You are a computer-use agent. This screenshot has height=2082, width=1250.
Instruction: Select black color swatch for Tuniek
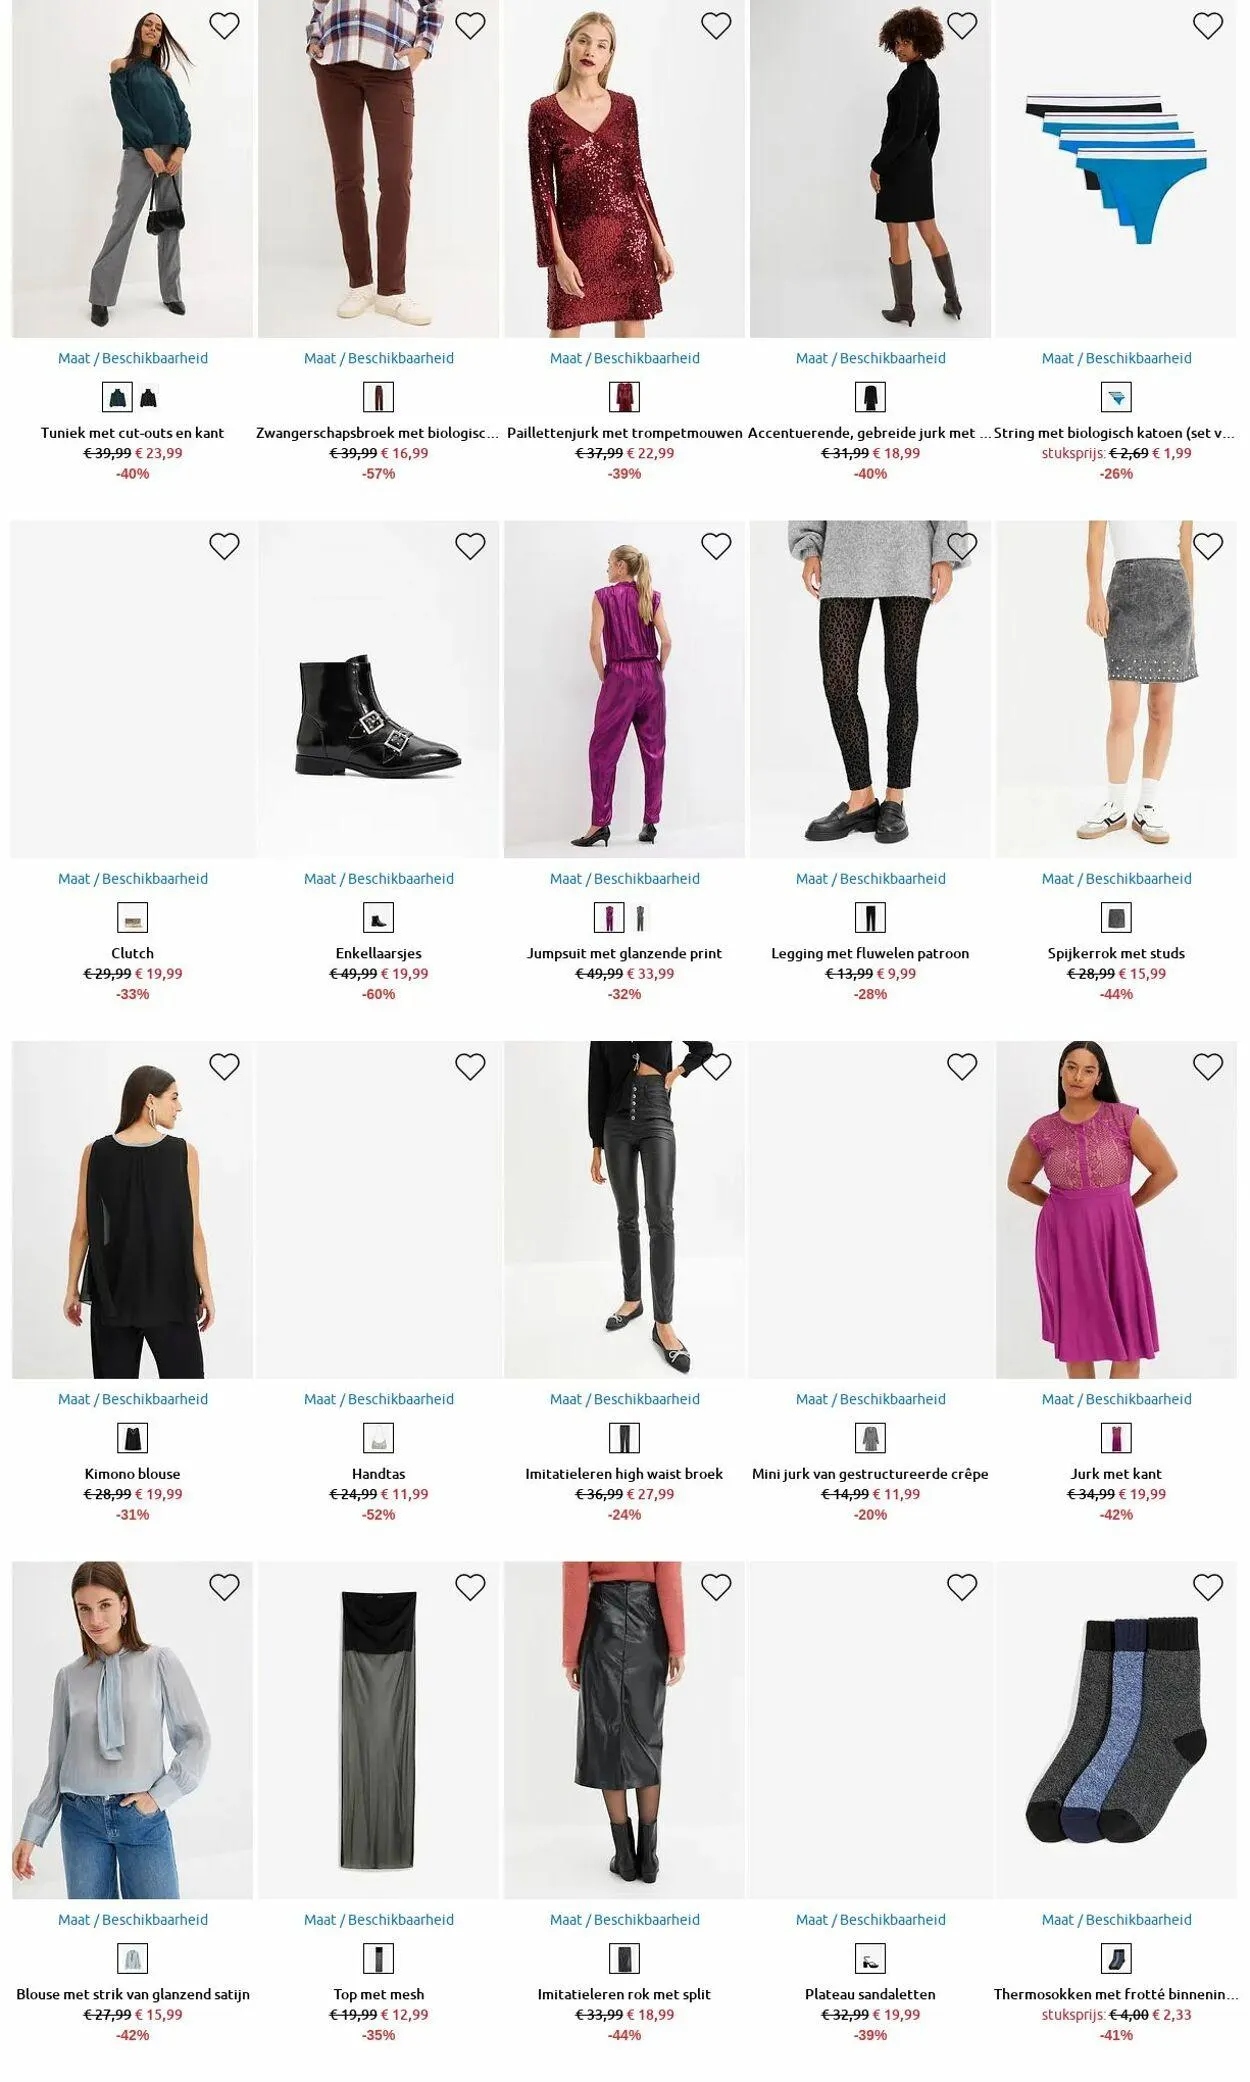click(149, 398)
